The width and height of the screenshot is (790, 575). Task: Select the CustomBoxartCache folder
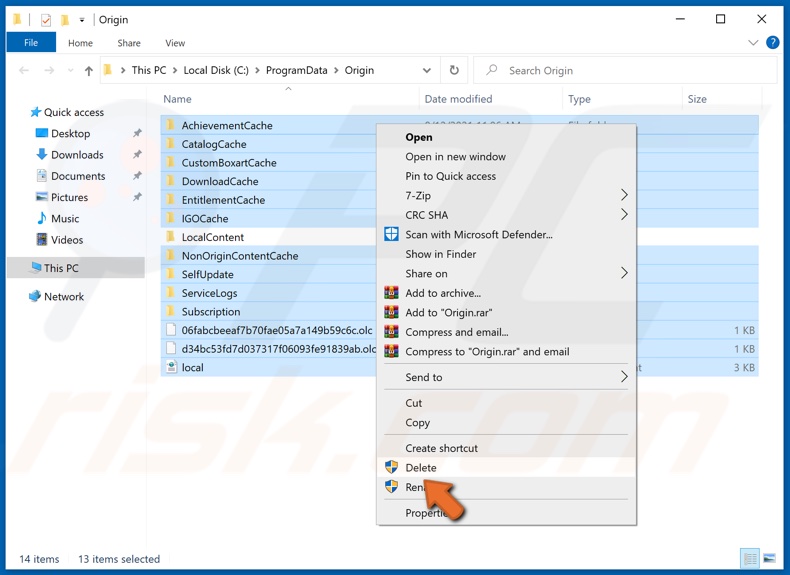[x=229, y=163]
